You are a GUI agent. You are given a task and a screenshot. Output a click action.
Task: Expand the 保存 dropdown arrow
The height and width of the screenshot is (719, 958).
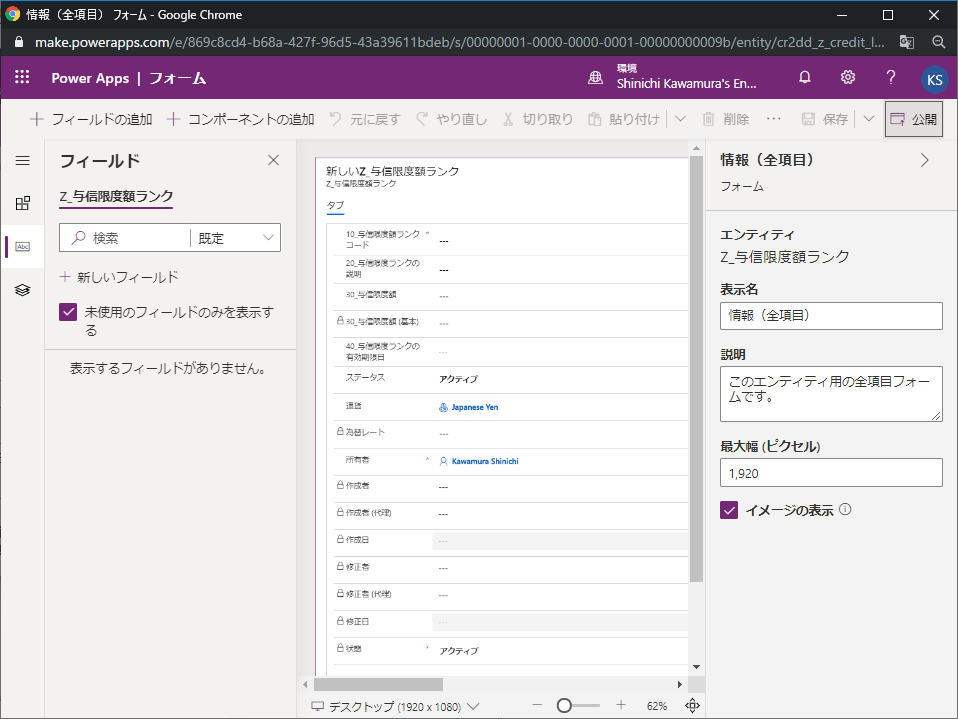point(868,119)
